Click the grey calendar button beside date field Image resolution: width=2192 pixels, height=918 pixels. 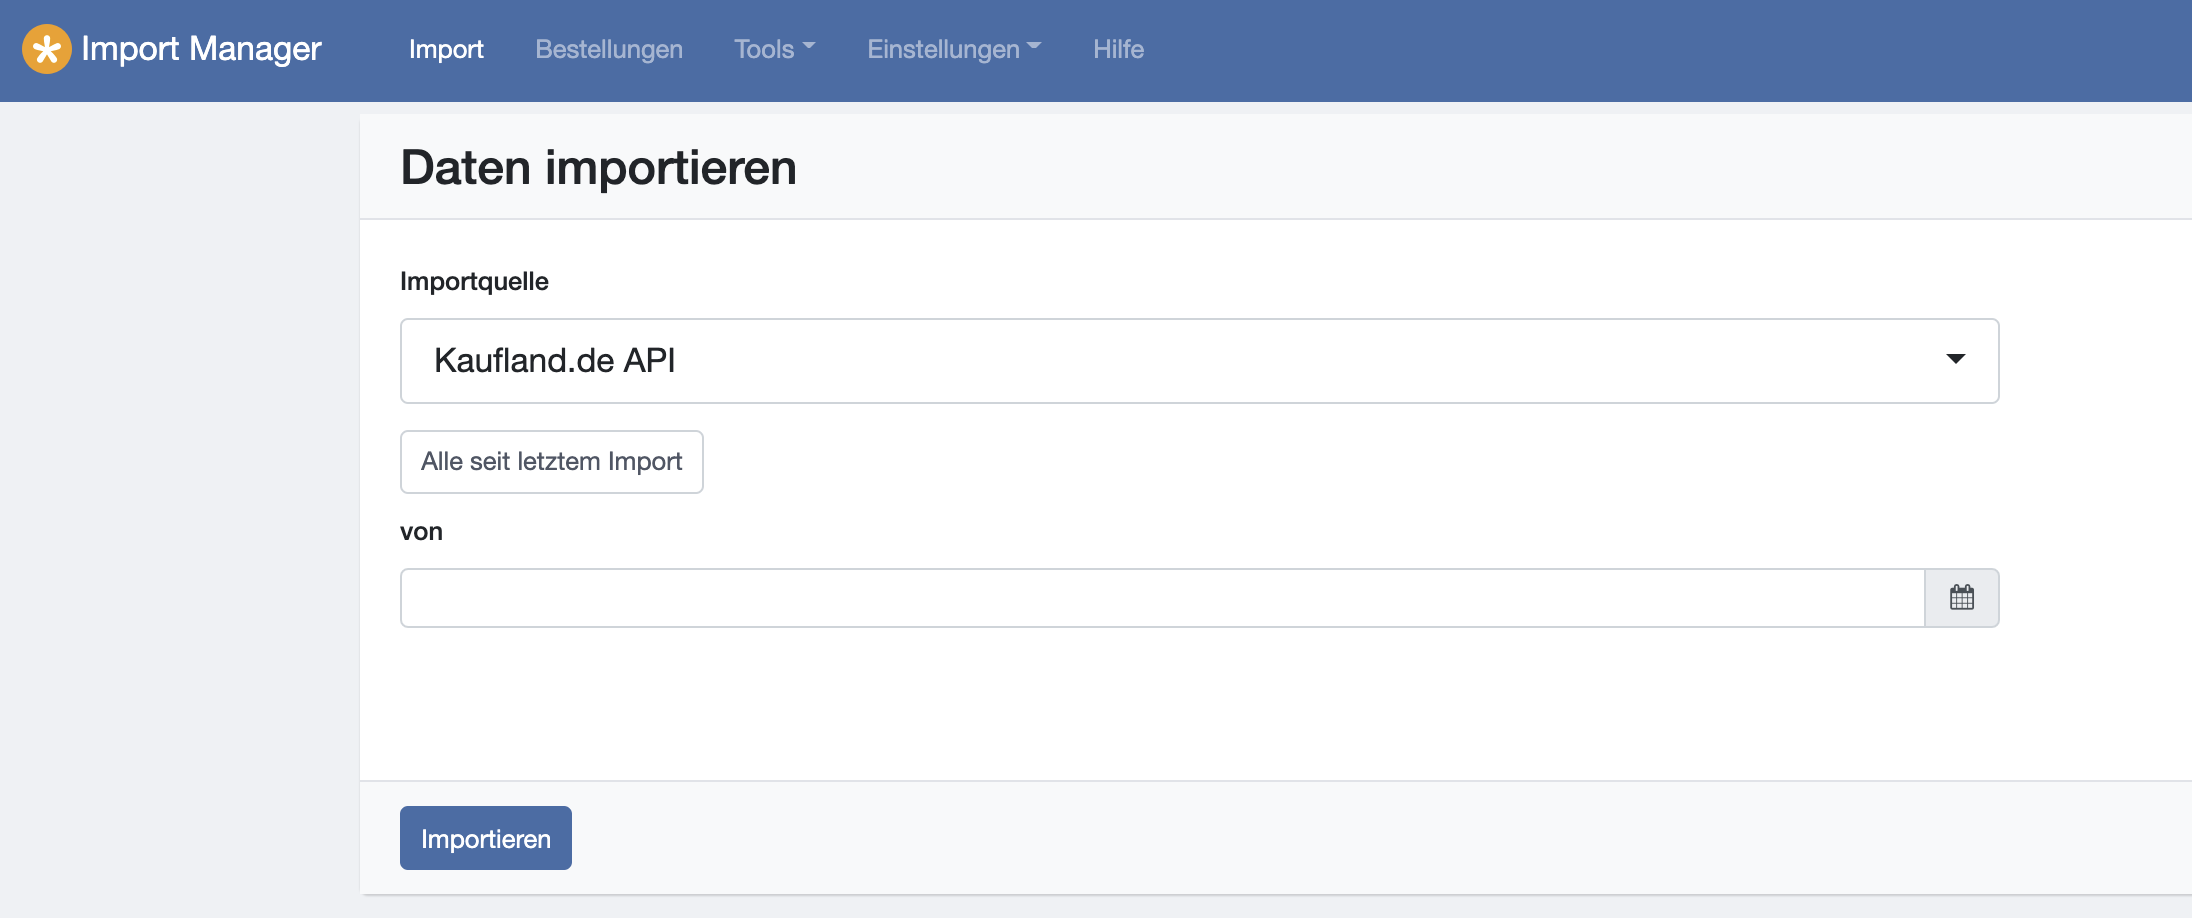coord(1962,598)
